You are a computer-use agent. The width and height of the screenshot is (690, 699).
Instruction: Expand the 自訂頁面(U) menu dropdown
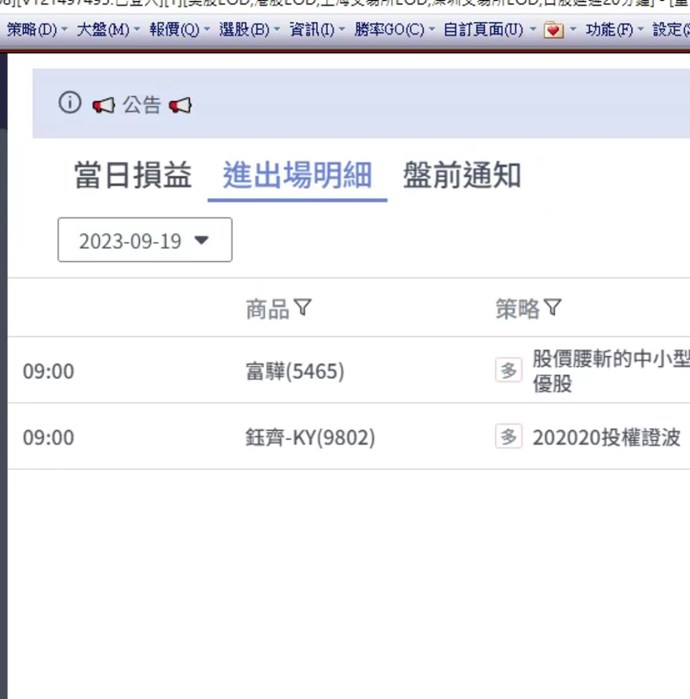533,30
